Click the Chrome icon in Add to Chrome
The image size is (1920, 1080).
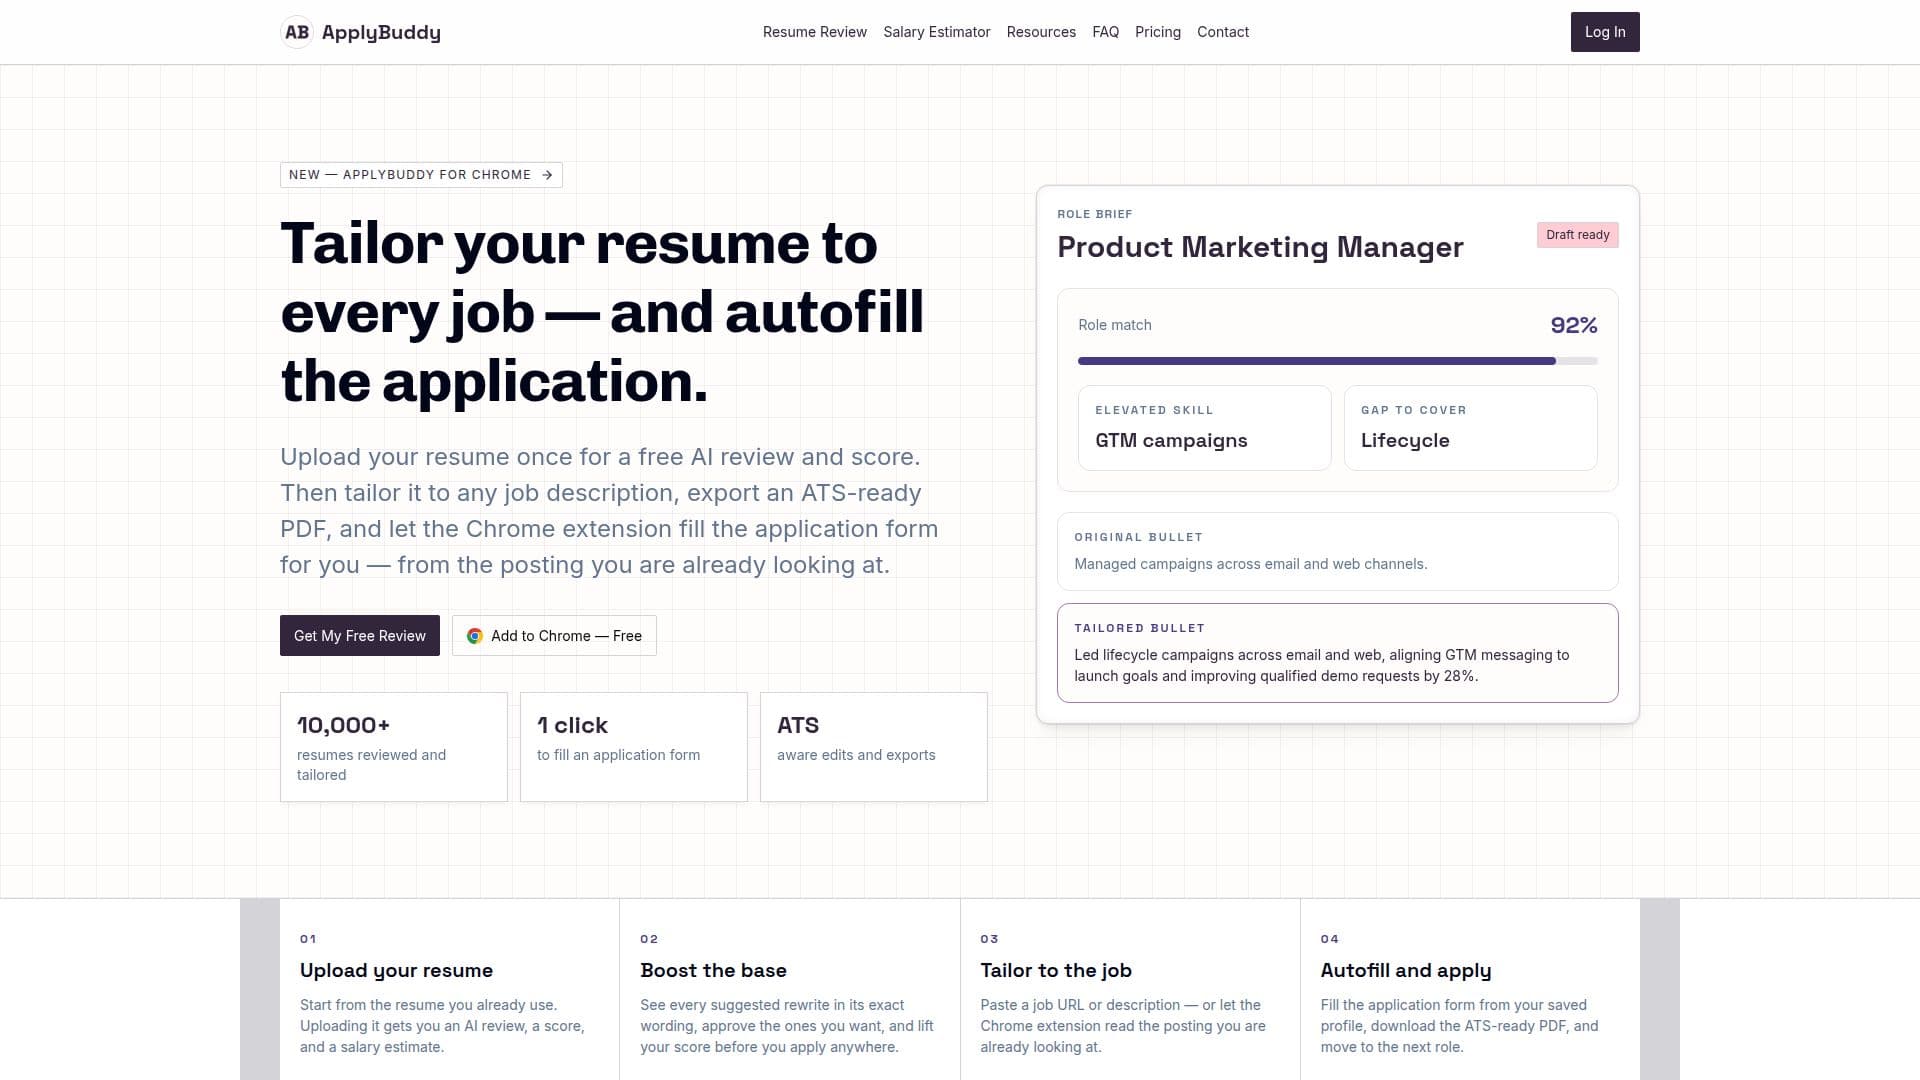click(x=475, y=636)
